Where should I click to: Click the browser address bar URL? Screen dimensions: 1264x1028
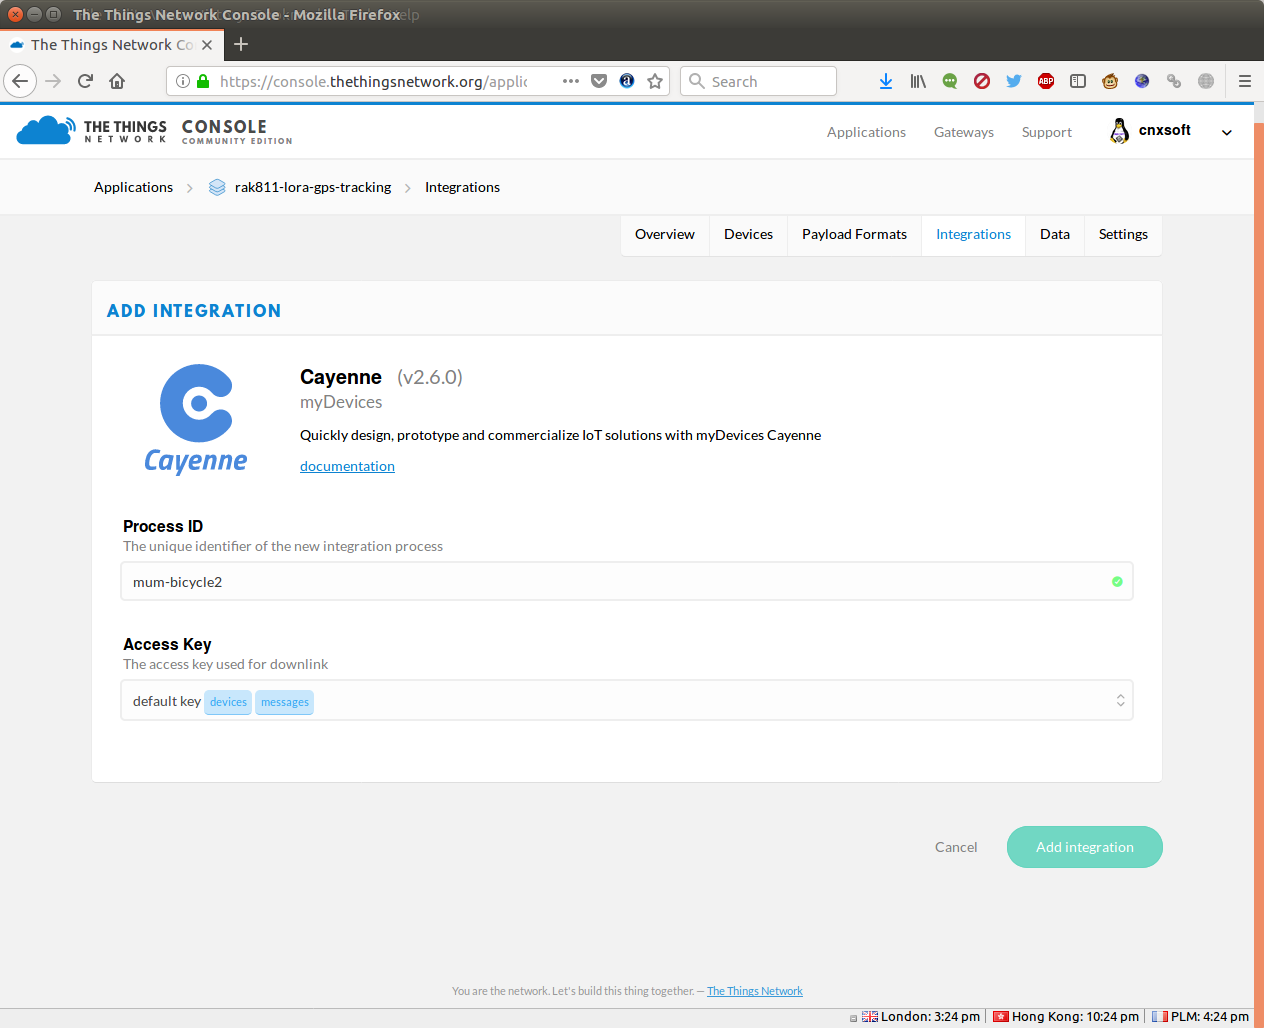[x=373, y=81]
